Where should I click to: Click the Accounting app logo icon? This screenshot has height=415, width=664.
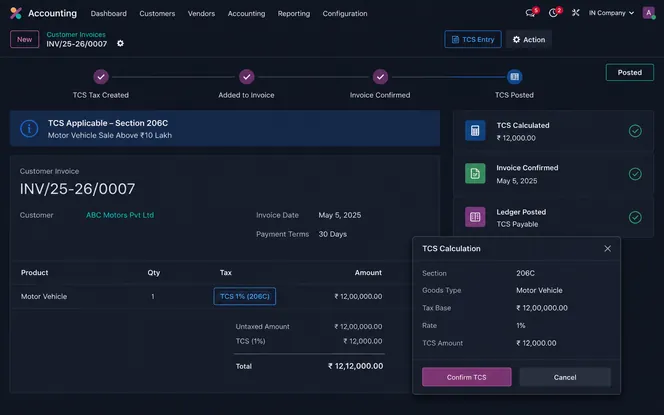point(16,13)
